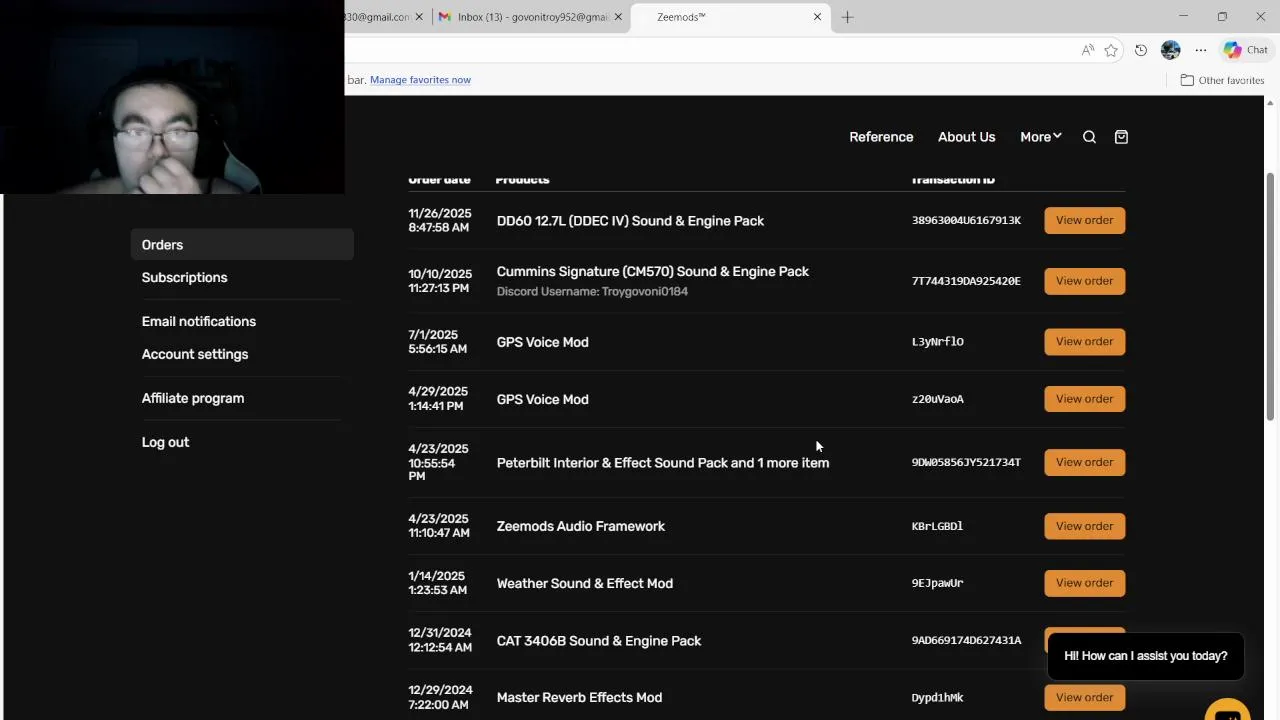Click 'Master Reverb Effects Mod' product name
This screenshot has width=1280, height=720.
pyautogui.click(x=579, y=698)
